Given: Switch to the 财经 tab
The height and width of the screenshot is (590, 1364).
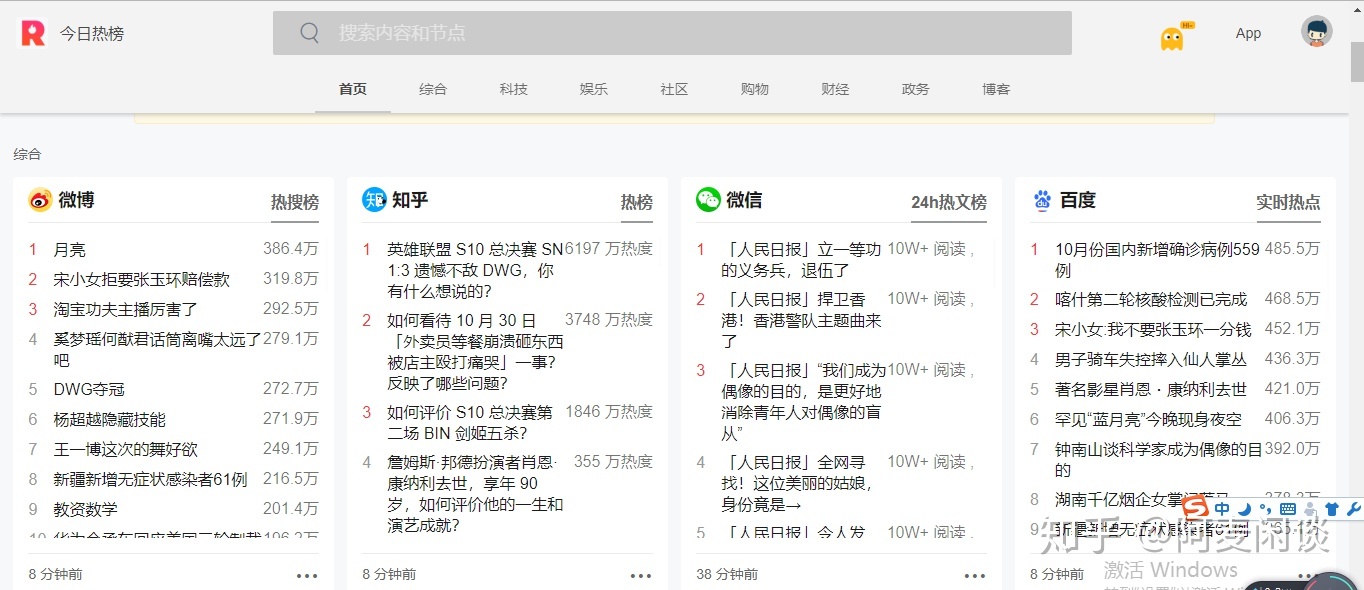Looking at the screenshot, I should pyautogui.click(x=835, y=89).
